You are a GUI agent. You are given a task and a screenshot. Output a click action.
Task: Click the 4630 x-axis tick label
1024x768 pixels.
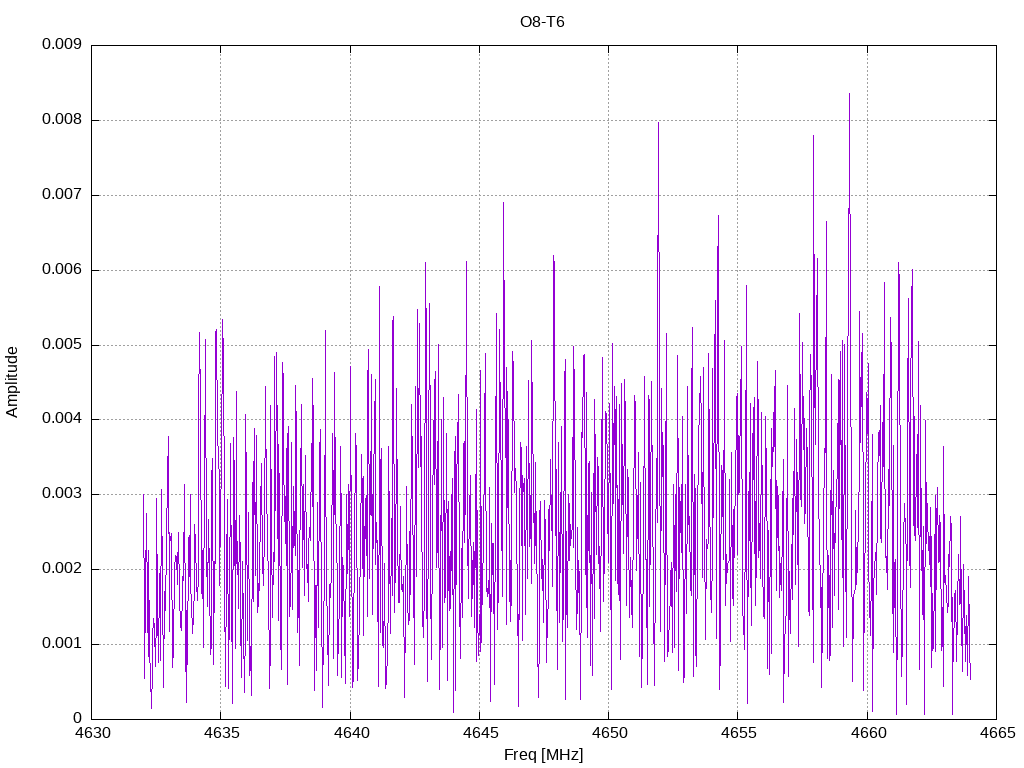coord(92,733)
